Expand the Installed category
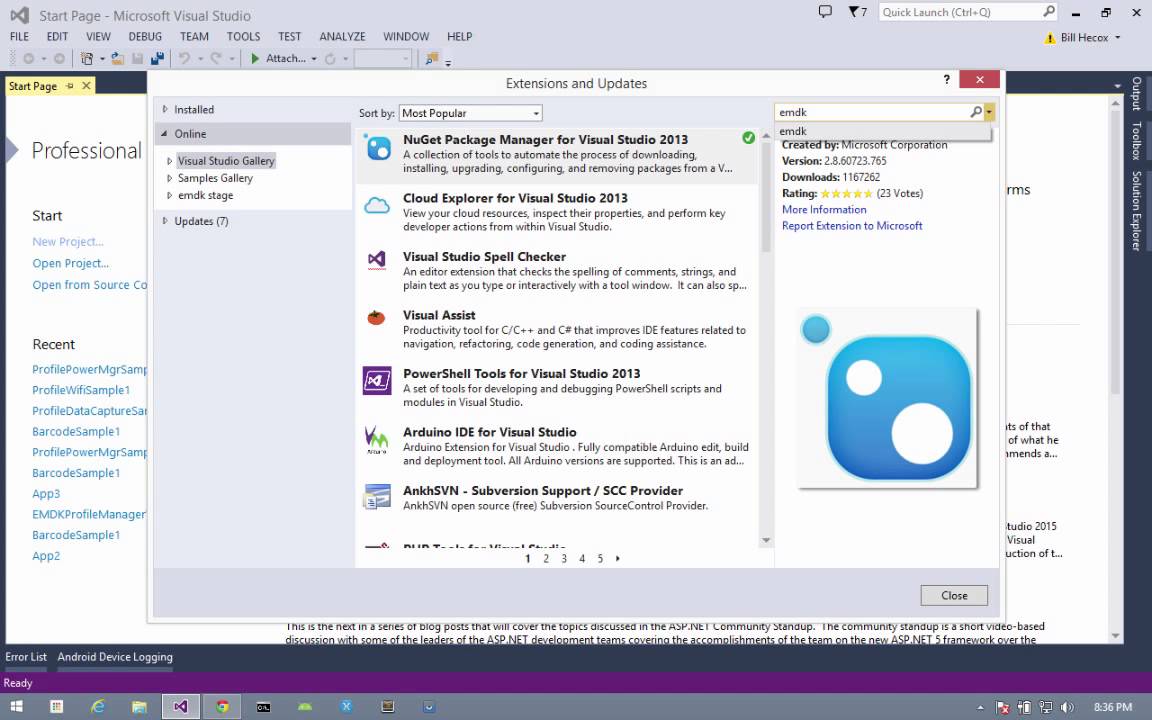This screenshot has width=1152, height=720. (x=165, y=109)
